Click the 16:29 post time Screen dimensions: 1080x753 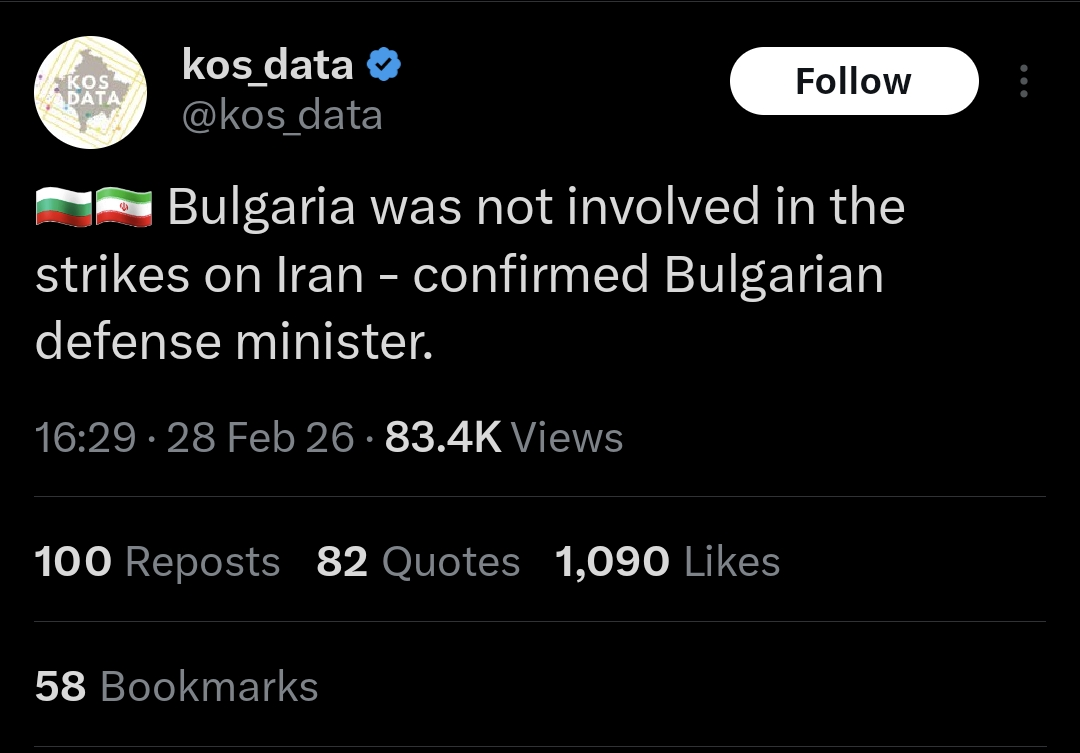[x=85, y=437]
